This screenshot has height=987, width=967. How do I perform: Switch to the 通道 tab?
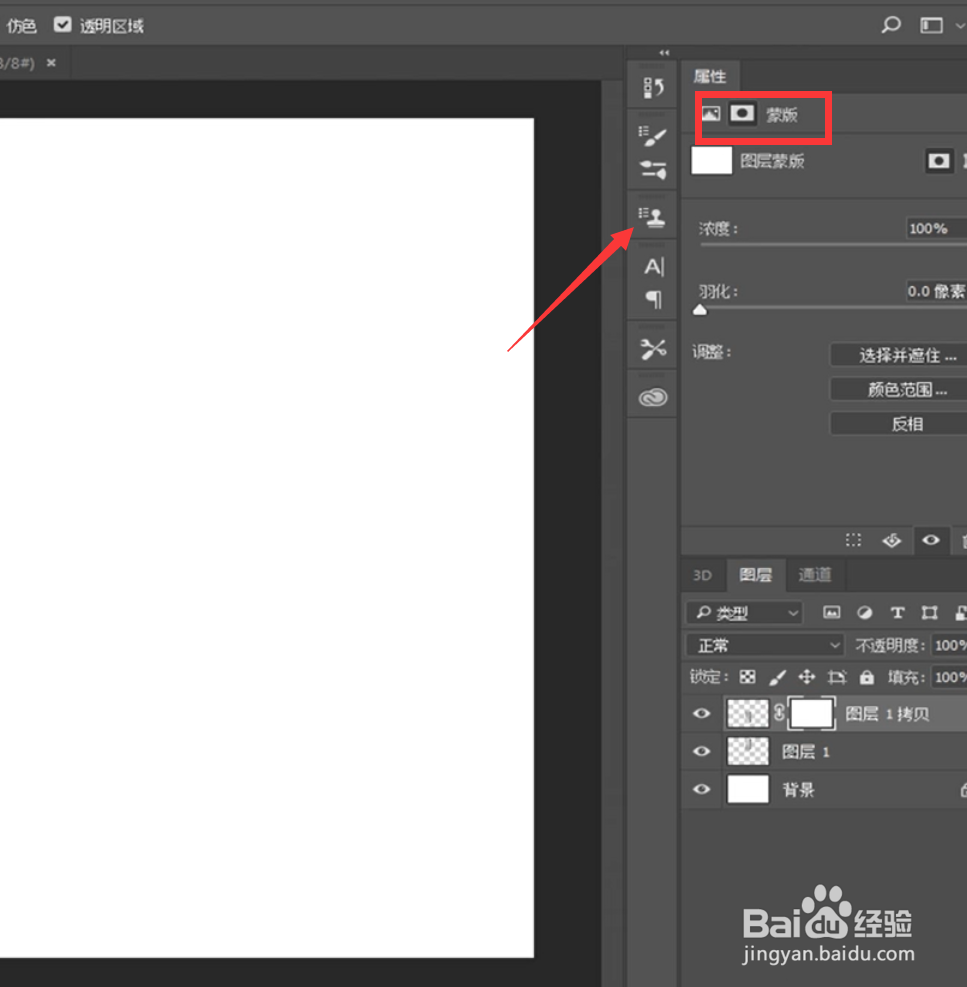tap(815, 575)
